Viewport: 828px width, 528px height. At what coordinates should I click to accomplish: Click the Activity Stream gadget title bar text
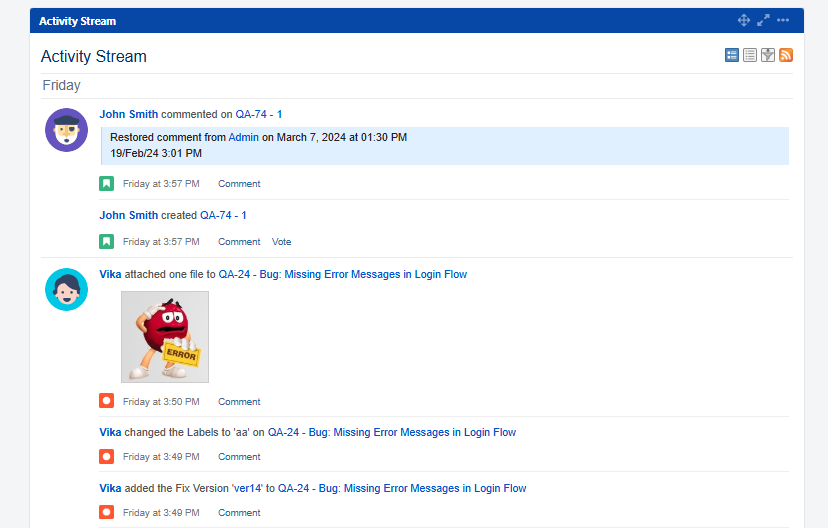point(78,21)
